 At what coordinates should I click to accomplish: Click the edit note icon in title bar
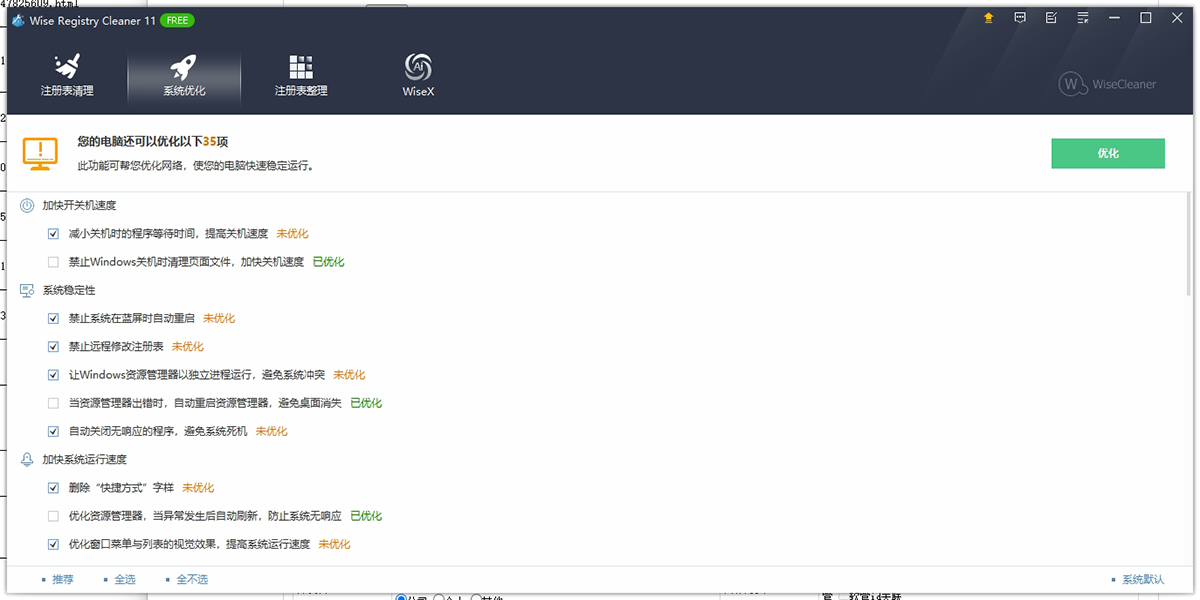click(x=1051, y=18)
